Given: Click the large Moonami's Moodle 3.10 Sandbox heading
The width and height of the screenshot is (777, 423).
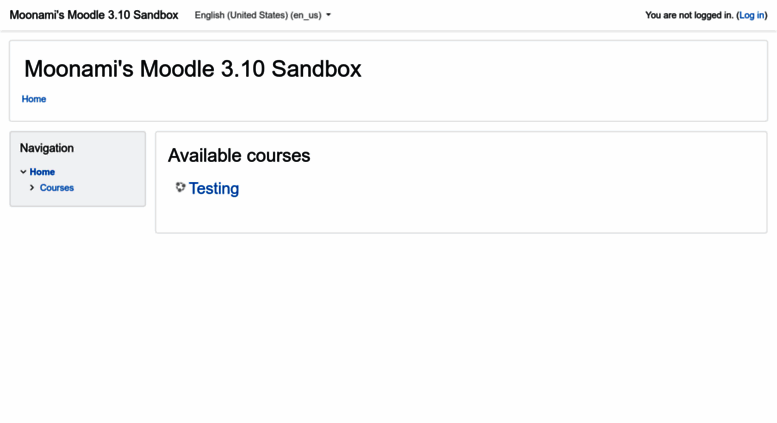Looking at the screenshot, I should click(192, 69).
